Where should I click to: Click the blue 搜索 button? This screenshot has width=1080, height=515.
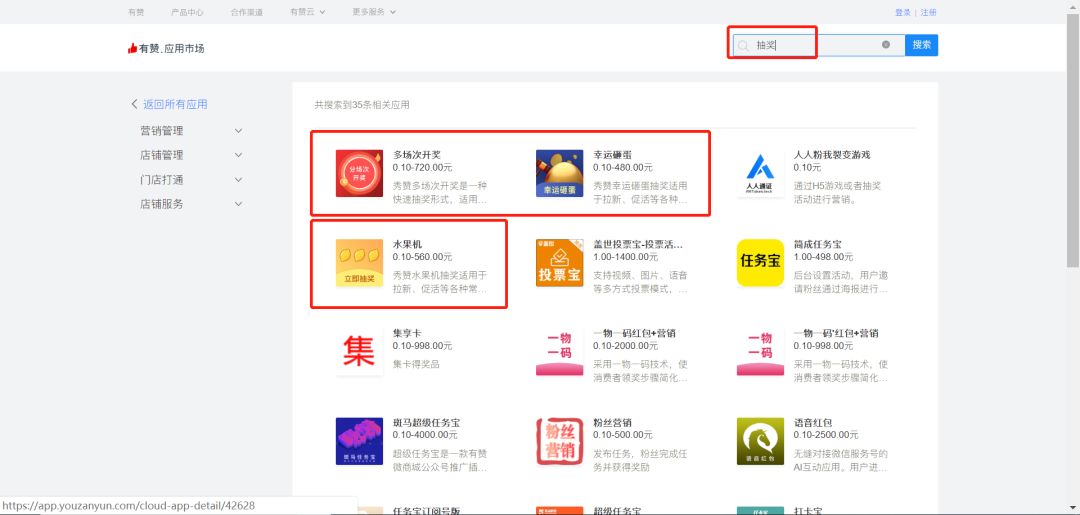922,45
